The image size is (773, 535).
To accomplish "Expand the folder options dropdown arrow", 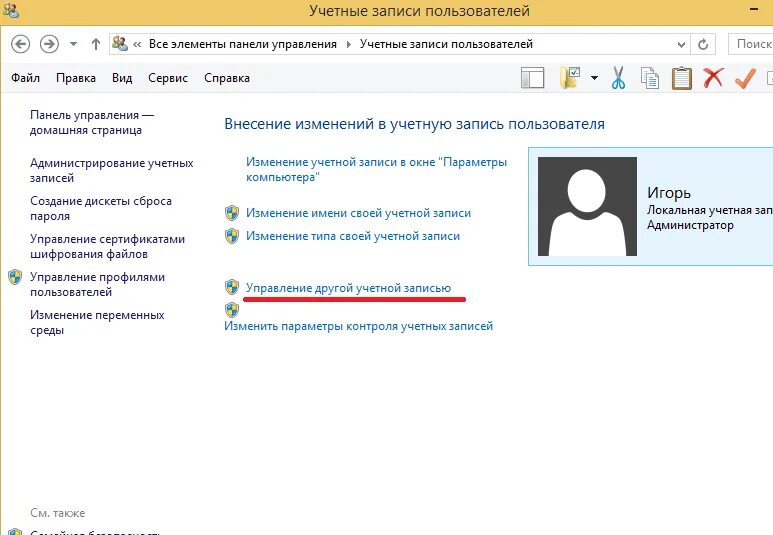I will click(x=595, y=78).
